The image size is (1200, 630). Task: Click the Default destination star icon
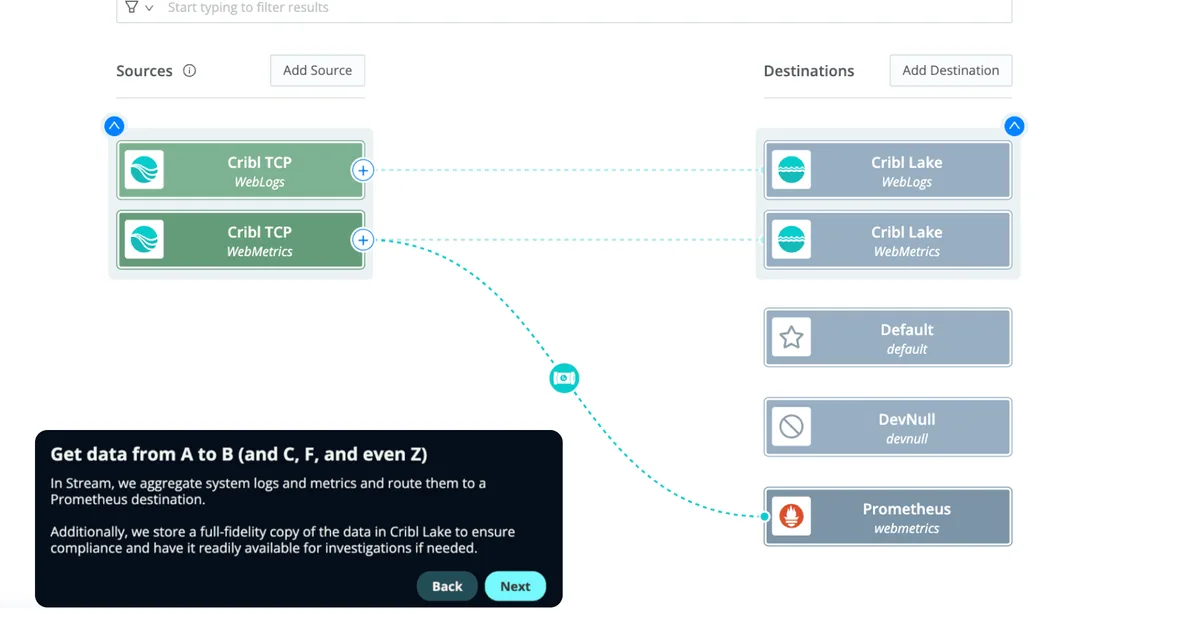click(791, 338)
